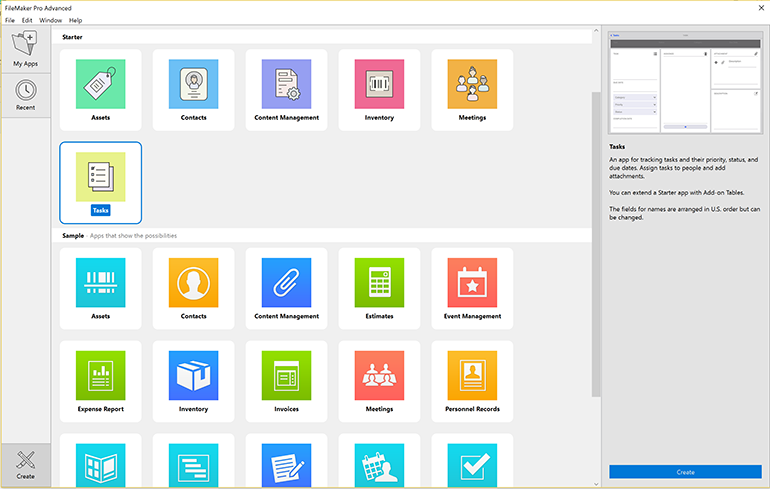The height and width of the screenshot is (489, 770).
Task: Click the blue Create button
Action: tap(686, 472)
